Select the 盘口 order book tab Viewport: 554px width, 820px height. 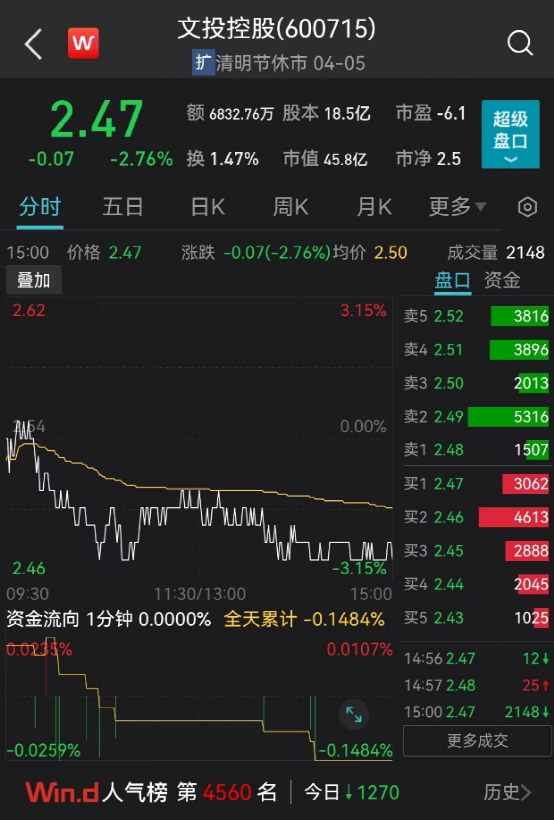453,281
